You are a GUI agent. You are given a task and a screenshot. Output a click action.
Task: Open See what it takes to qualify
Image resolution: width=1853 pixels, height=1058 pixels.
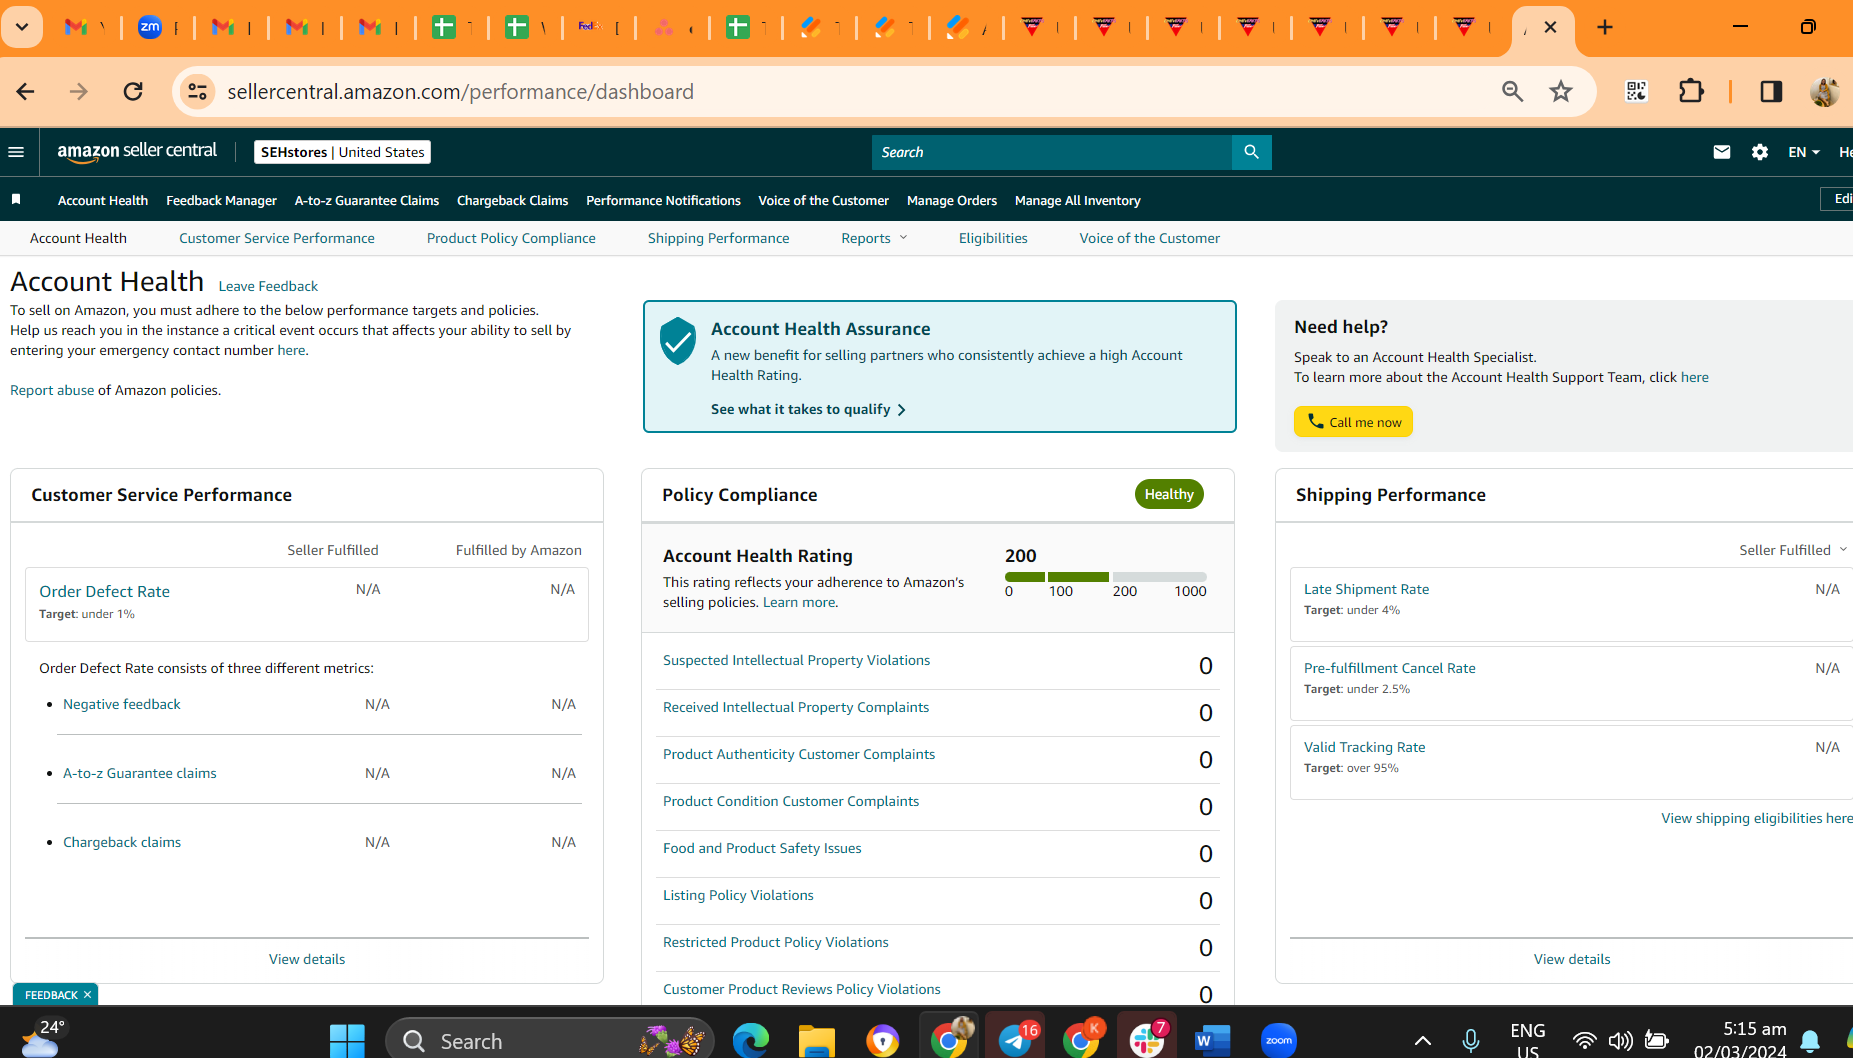(808, 409)
